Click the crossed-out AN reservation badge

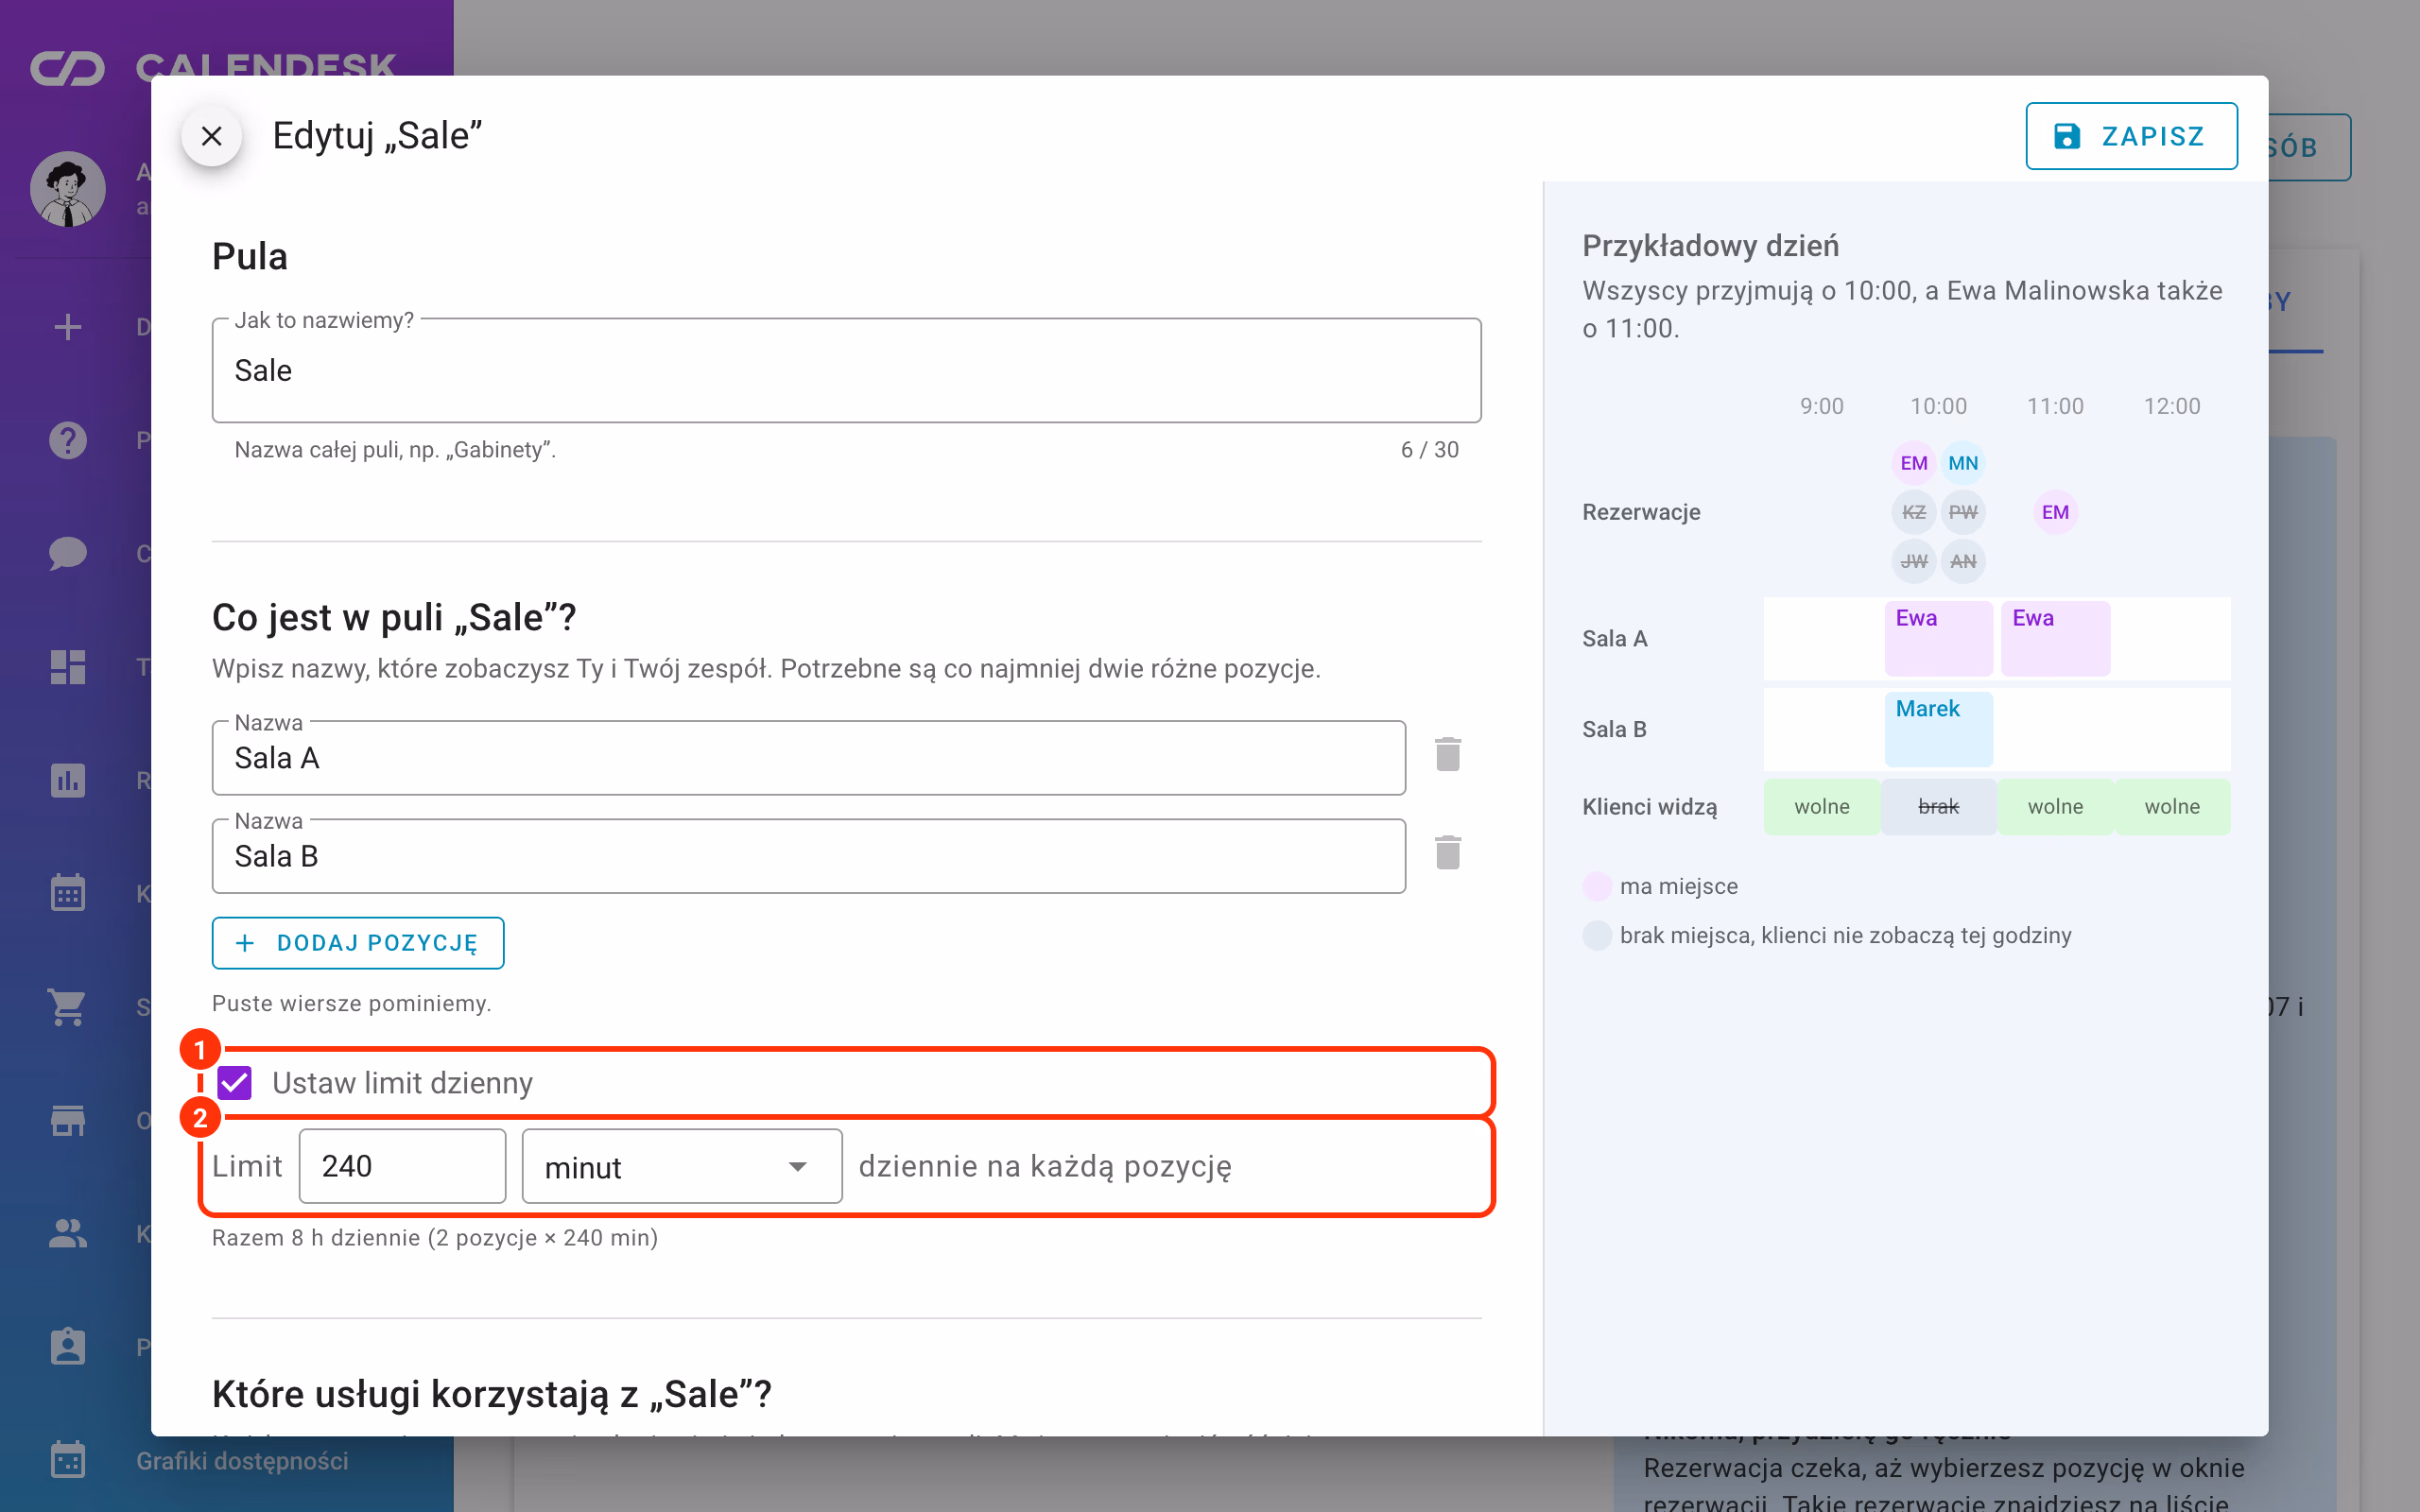click(1963, 561)
